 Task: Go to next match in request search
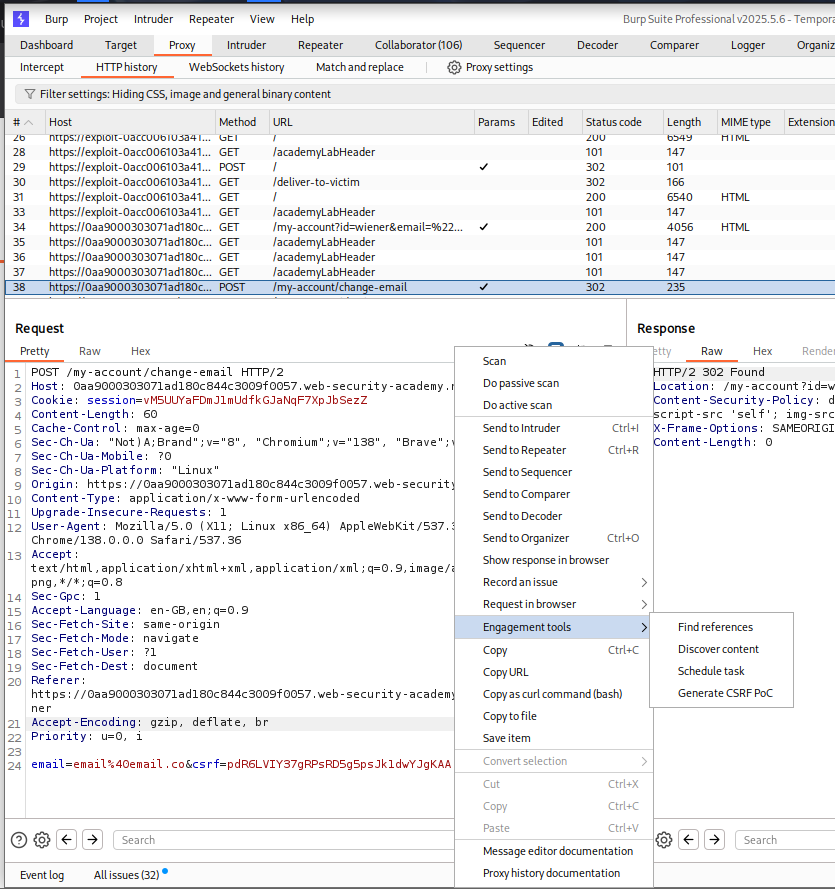point(92,840)
